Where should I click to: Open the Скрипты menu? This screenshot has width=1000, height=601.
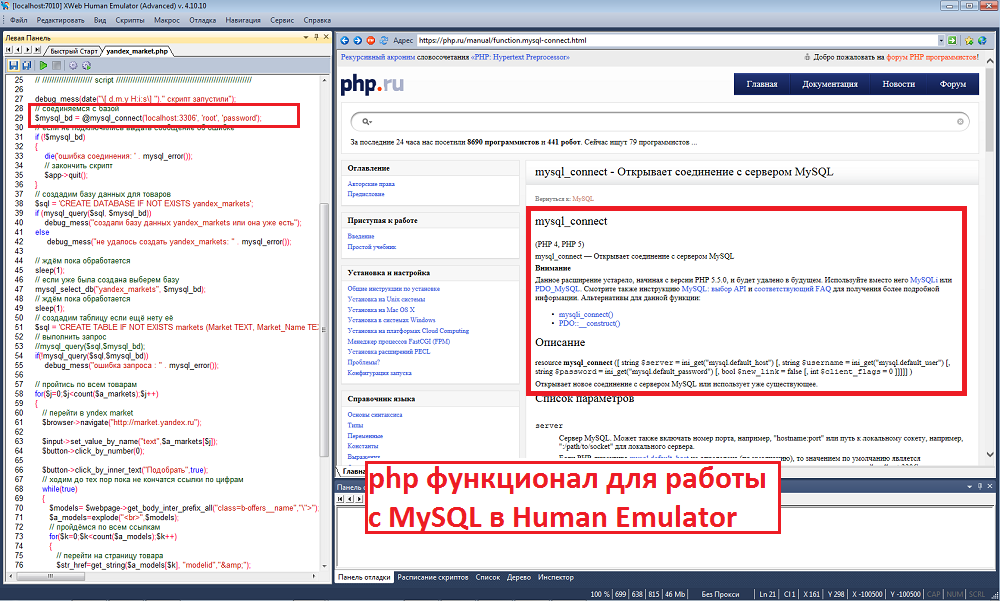pyautogui.click(x=129, y=20)
